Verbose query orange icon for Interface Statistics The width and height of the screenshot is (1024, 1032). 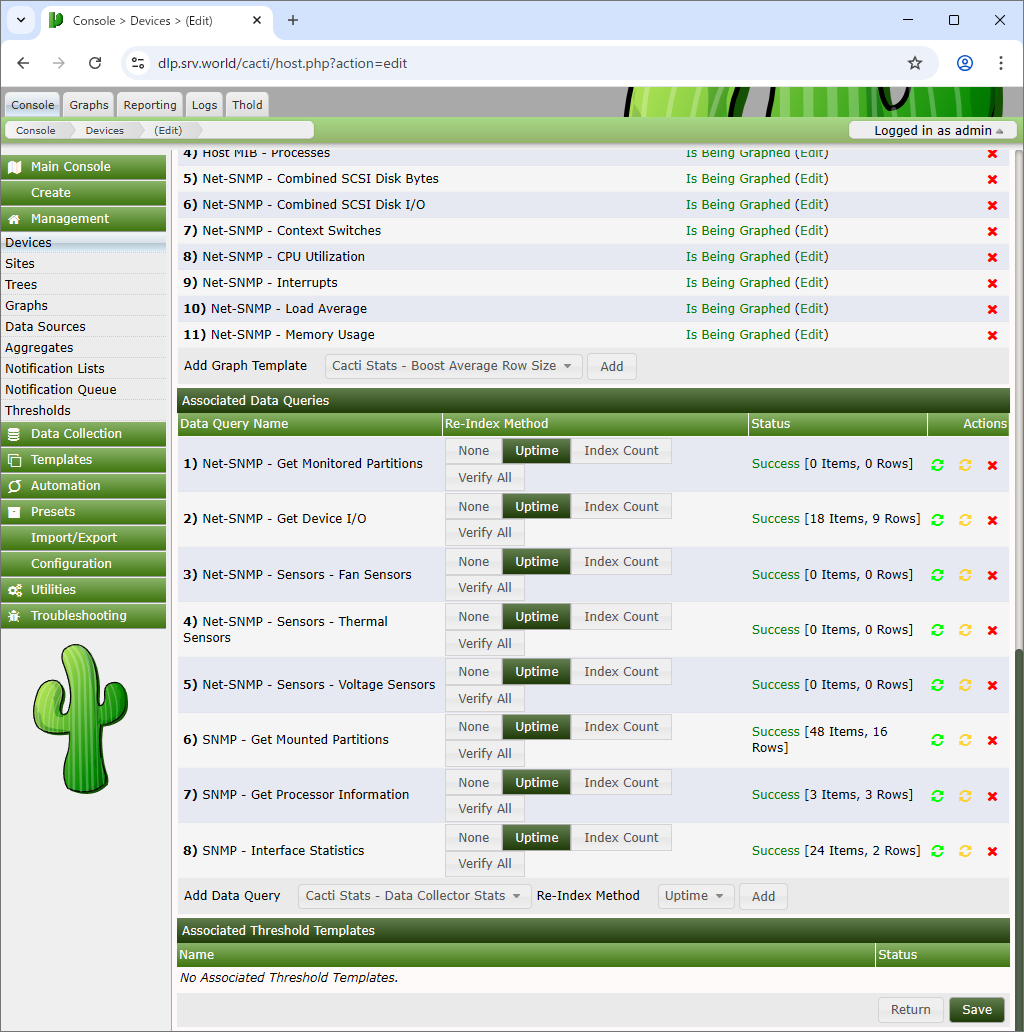[x=965, y=851]
